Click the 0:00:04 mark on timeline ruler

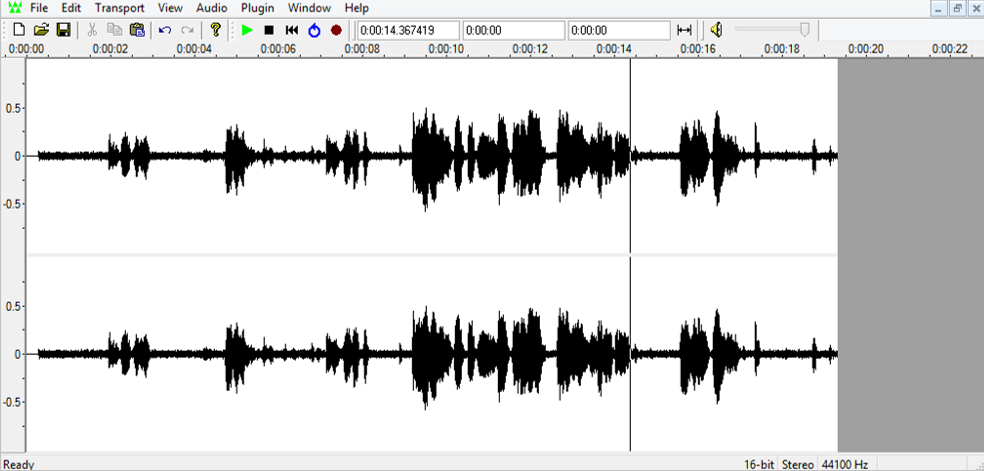click(x=194, y=49)
